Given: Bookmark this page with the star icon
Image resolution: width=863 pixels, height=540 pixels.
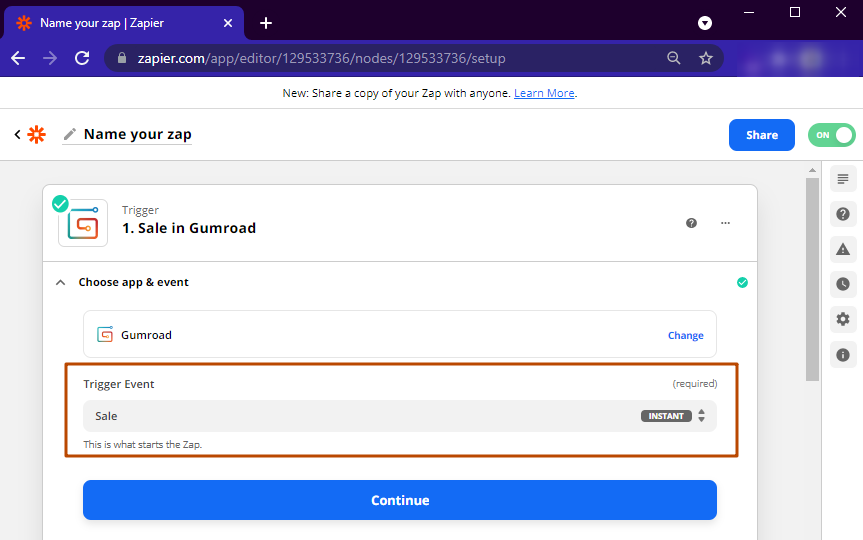Looking at the screenshot, I should click(706, 58).
